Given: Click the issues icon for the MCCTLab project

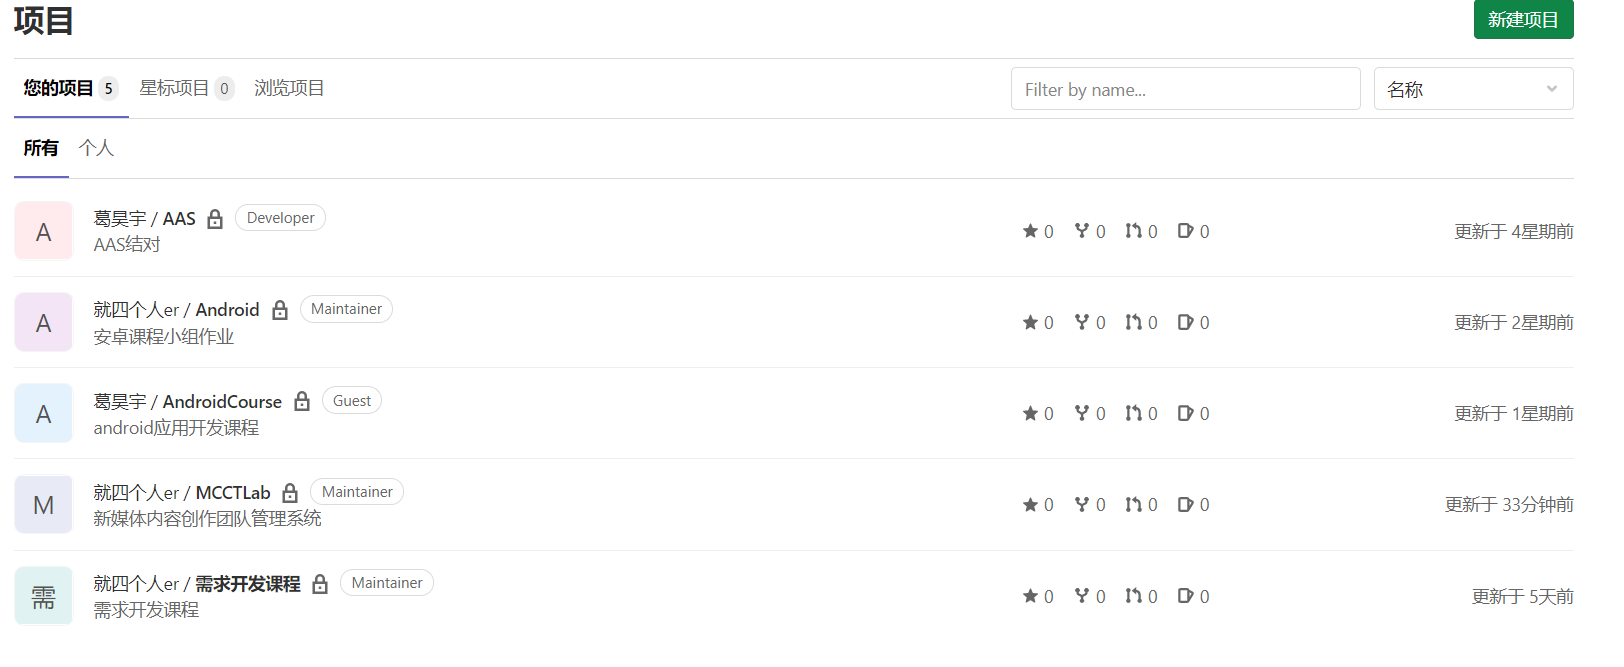Looking at the screenshot, I should click(1185, 504).
